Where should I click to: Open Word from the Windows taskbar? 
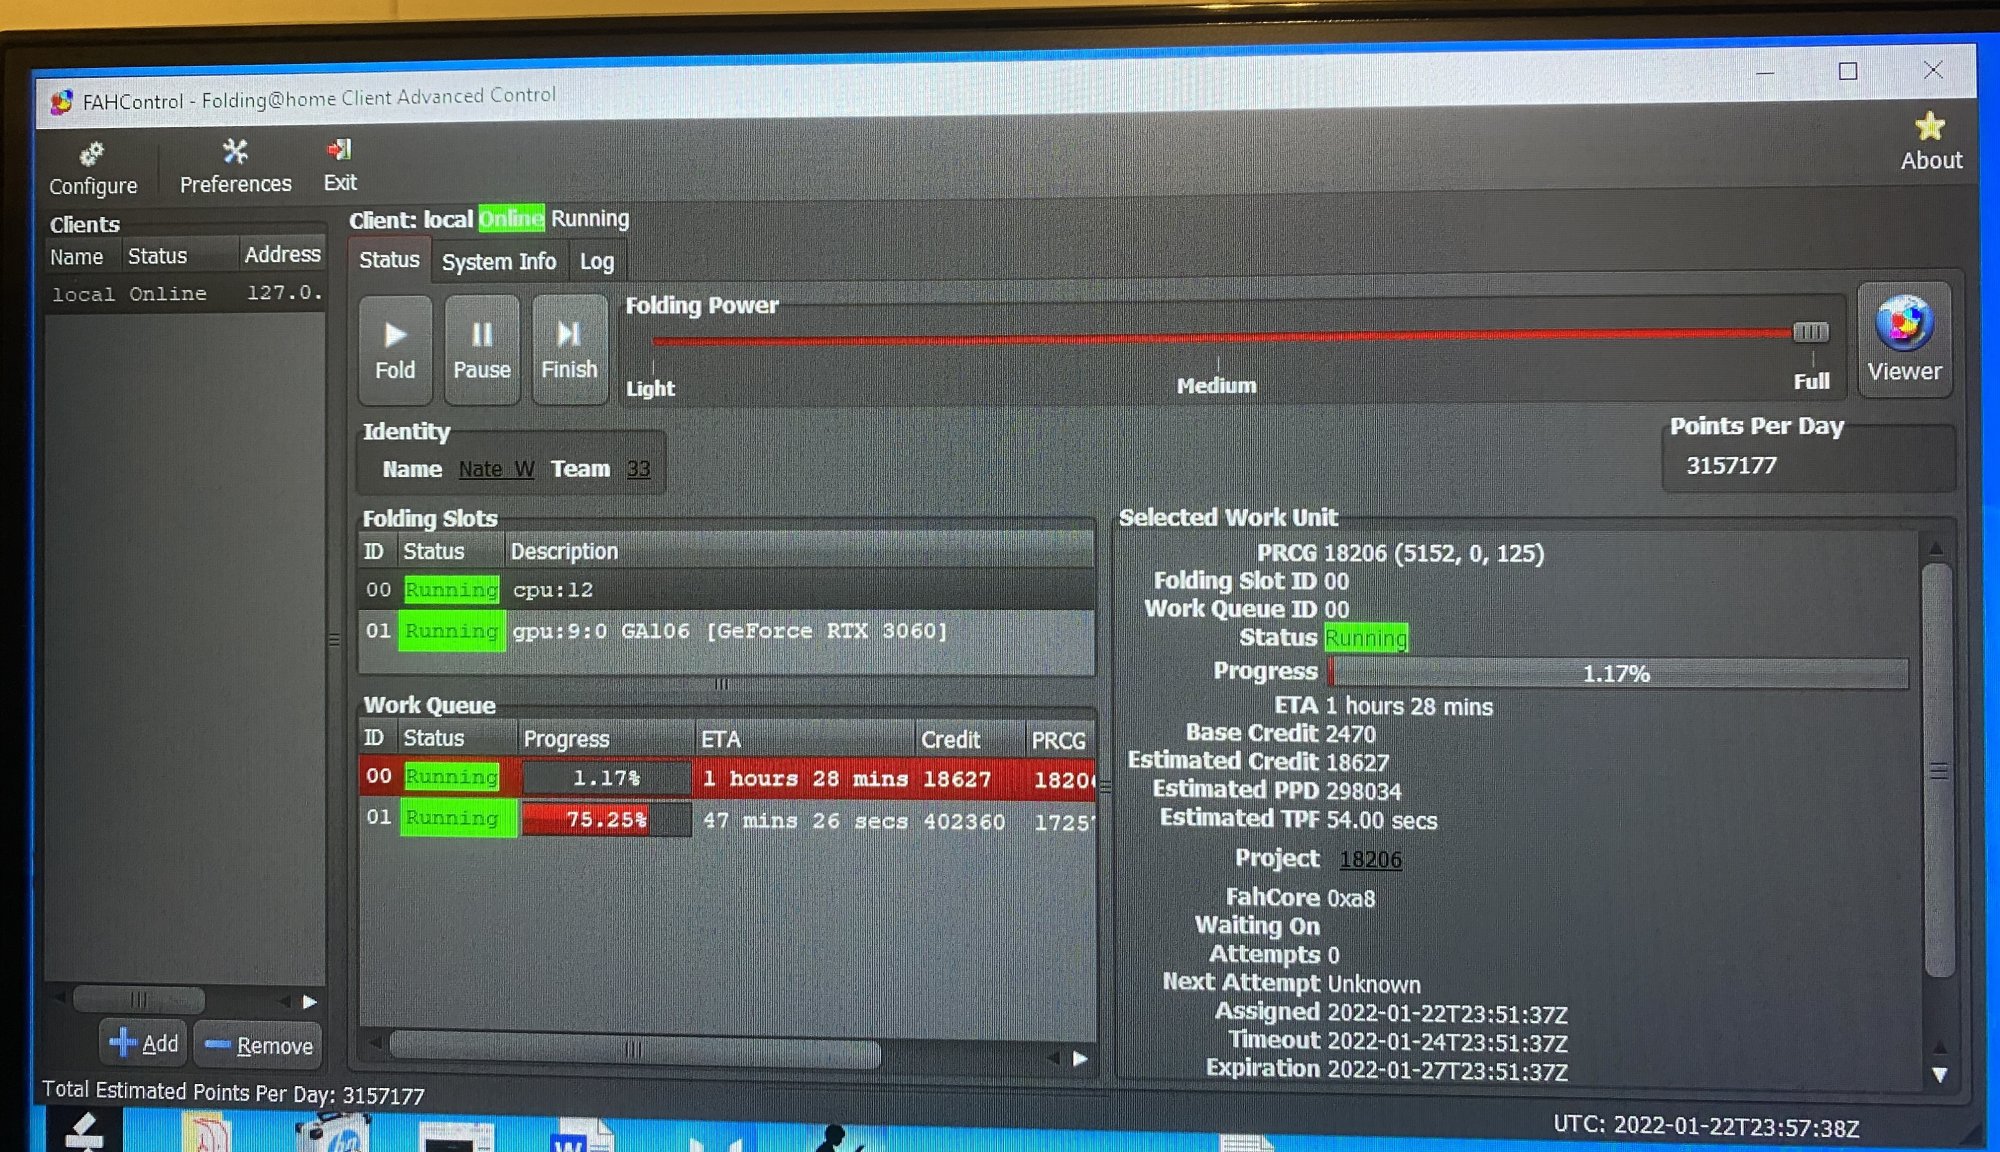[580, 1140]
